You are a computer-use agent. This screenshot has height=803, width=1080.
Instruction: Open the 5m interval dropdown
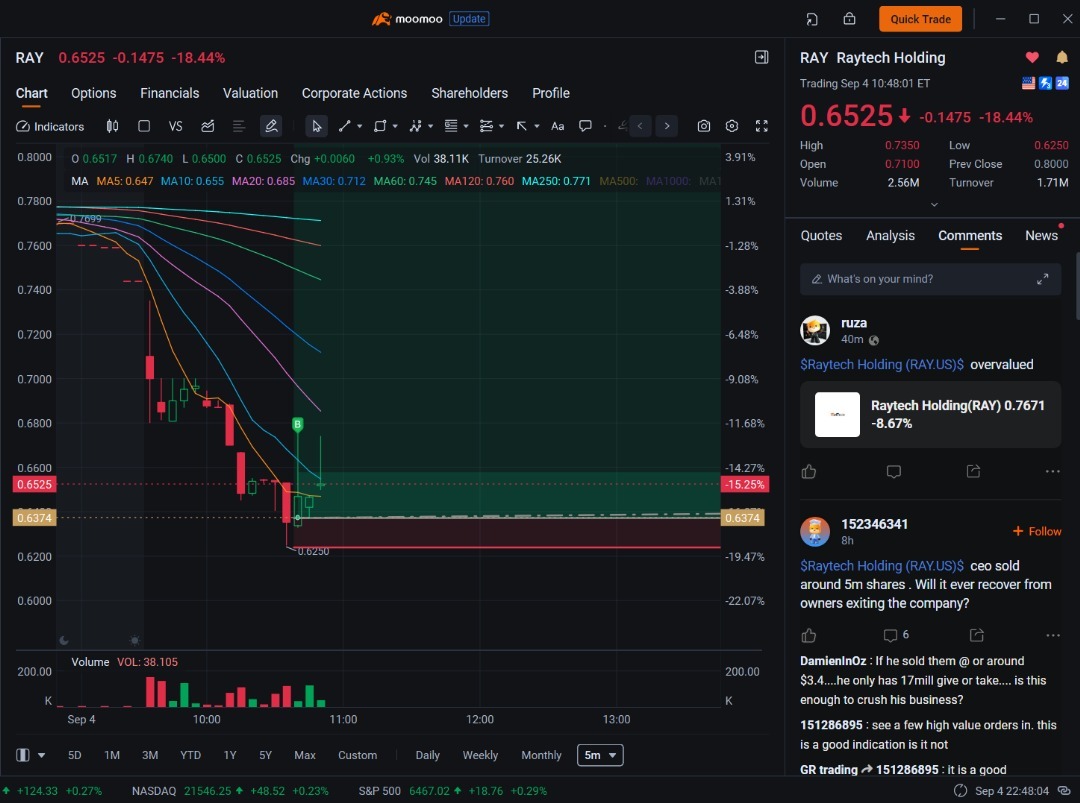tap(600, 755)
